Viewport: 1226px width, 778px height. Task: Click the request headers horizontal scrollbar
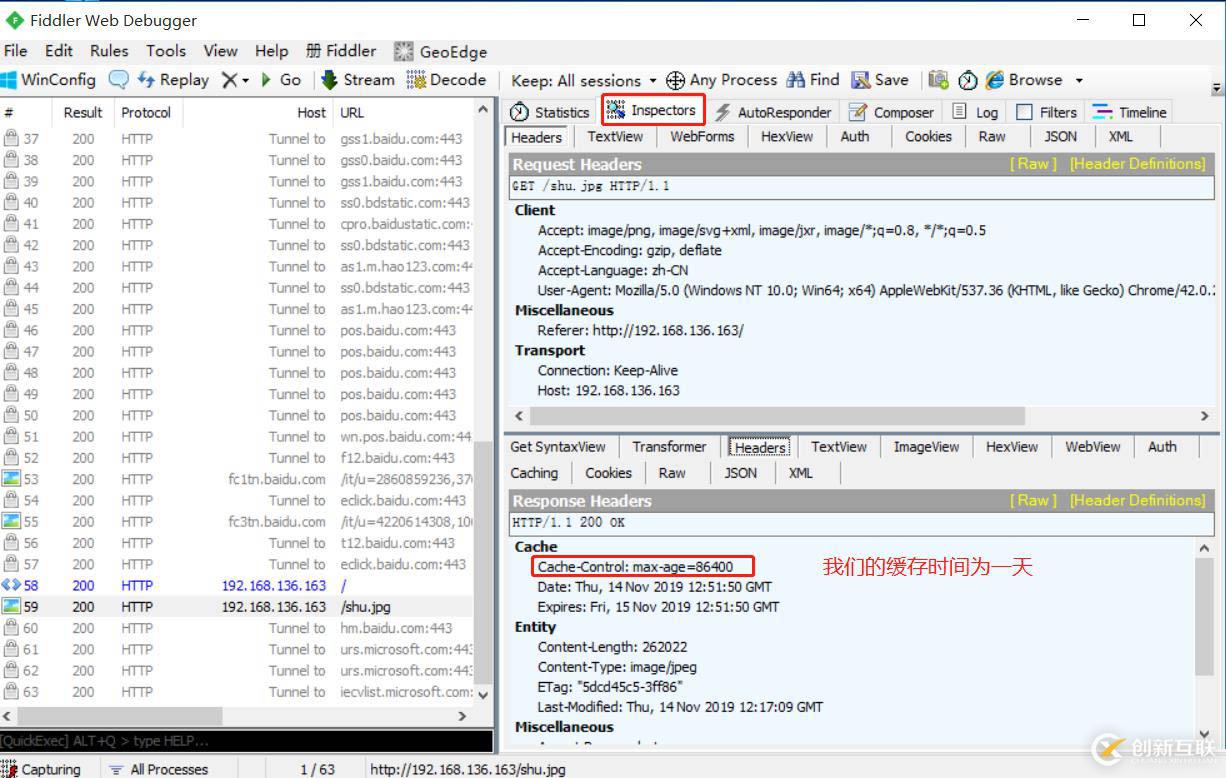(778, 415)
